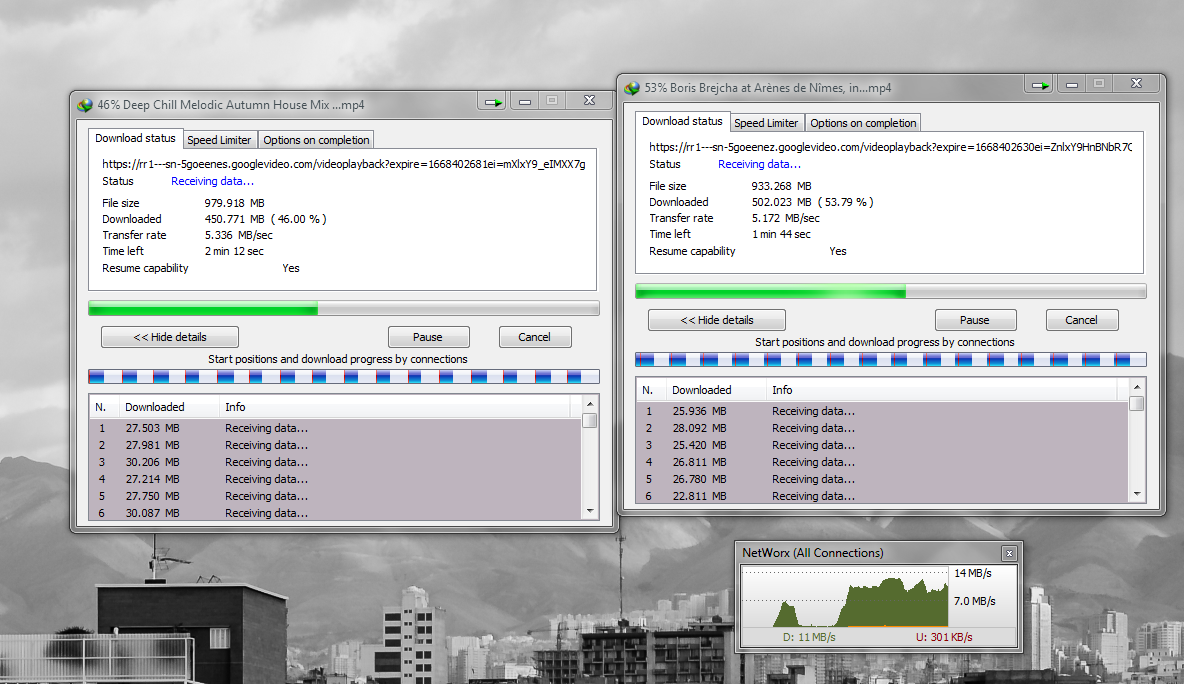Select connection row with 30.206 MB
1184x684 pixels.
point(335,462)
